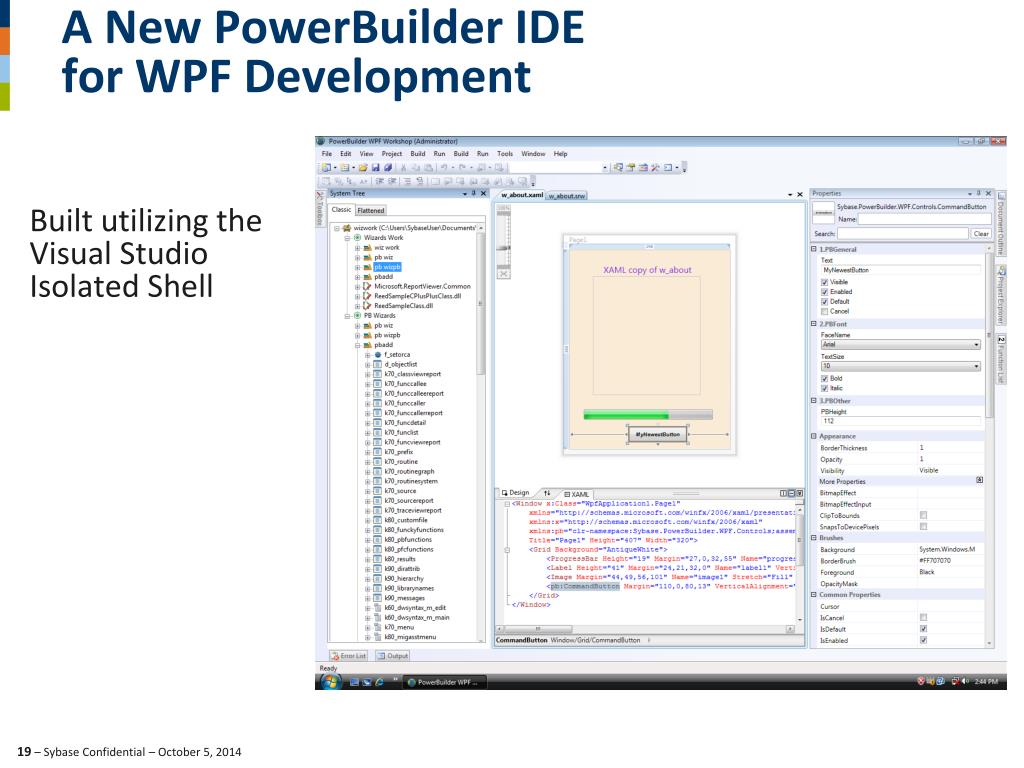Open the Output tab
Viewport: 1024px width, 768px height.
[392, 656]
